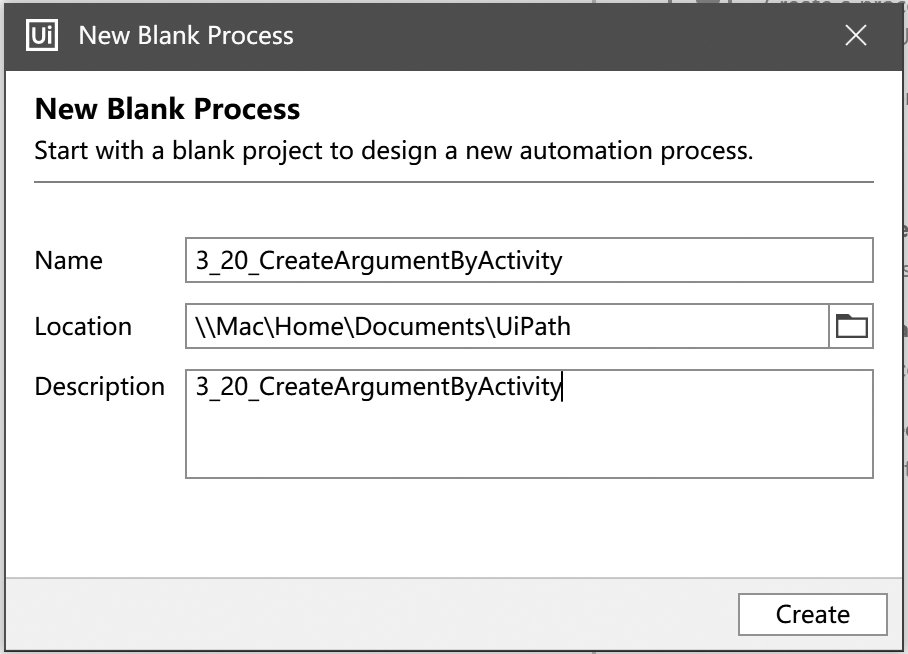Click the subtitle about automation process
The image size is (908, 654).
click(394, 151)
